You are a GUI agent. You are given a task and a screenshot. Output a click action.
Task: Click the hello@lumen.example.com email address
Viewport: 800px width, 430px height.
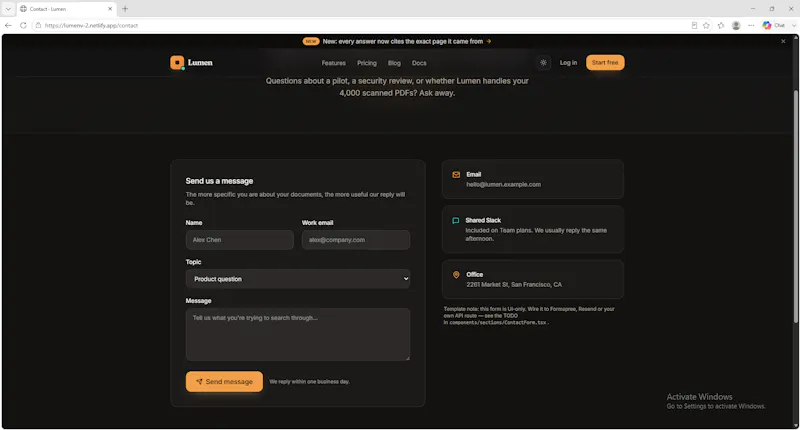point(504,184)
